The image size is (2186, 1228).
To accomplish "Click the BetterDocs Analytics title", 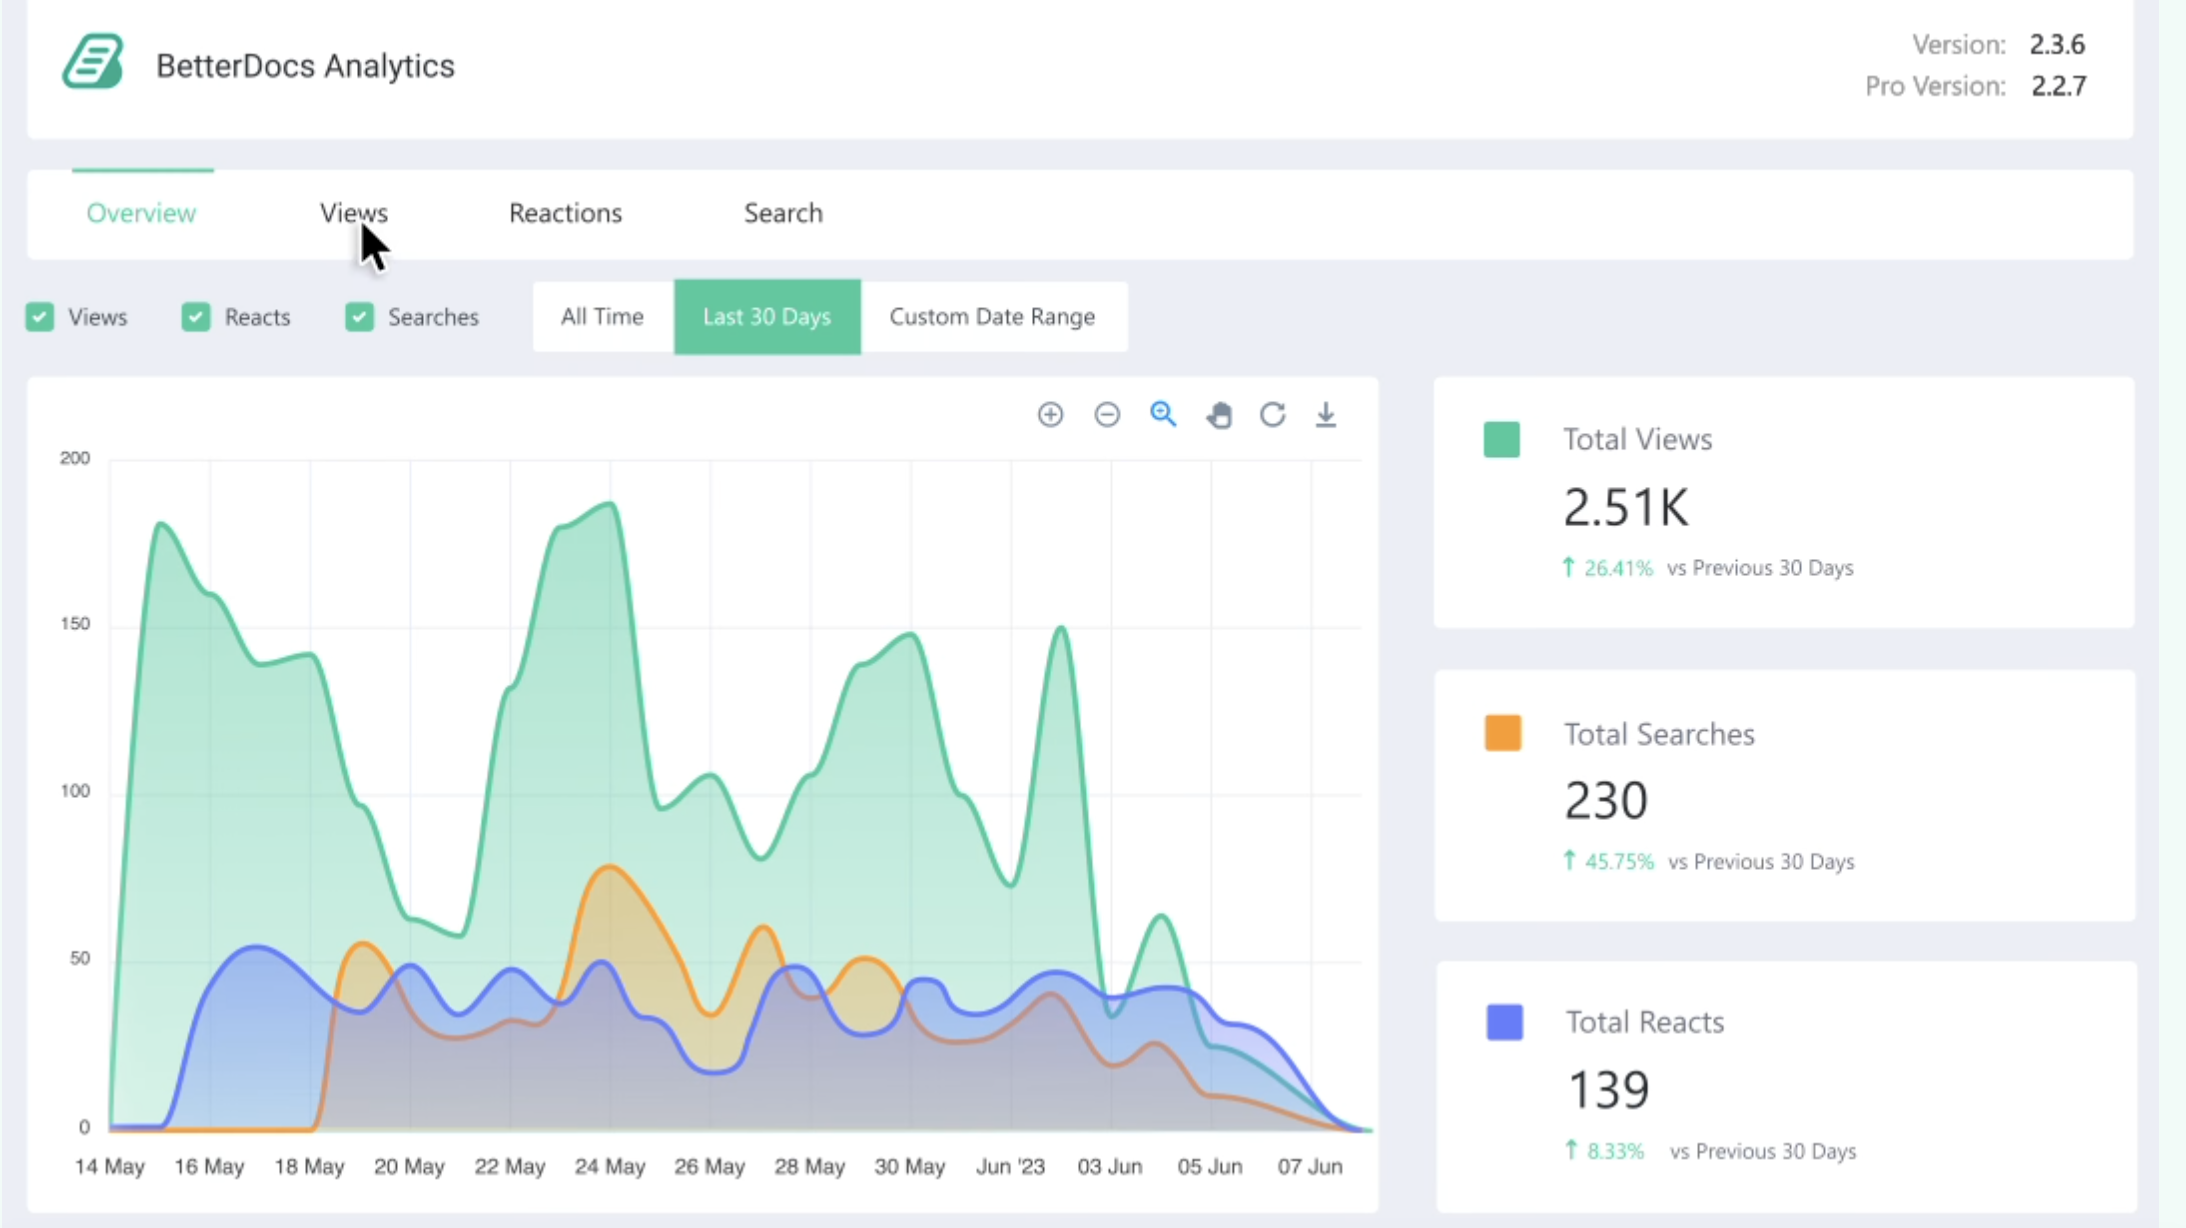I will tap(305, 66).
